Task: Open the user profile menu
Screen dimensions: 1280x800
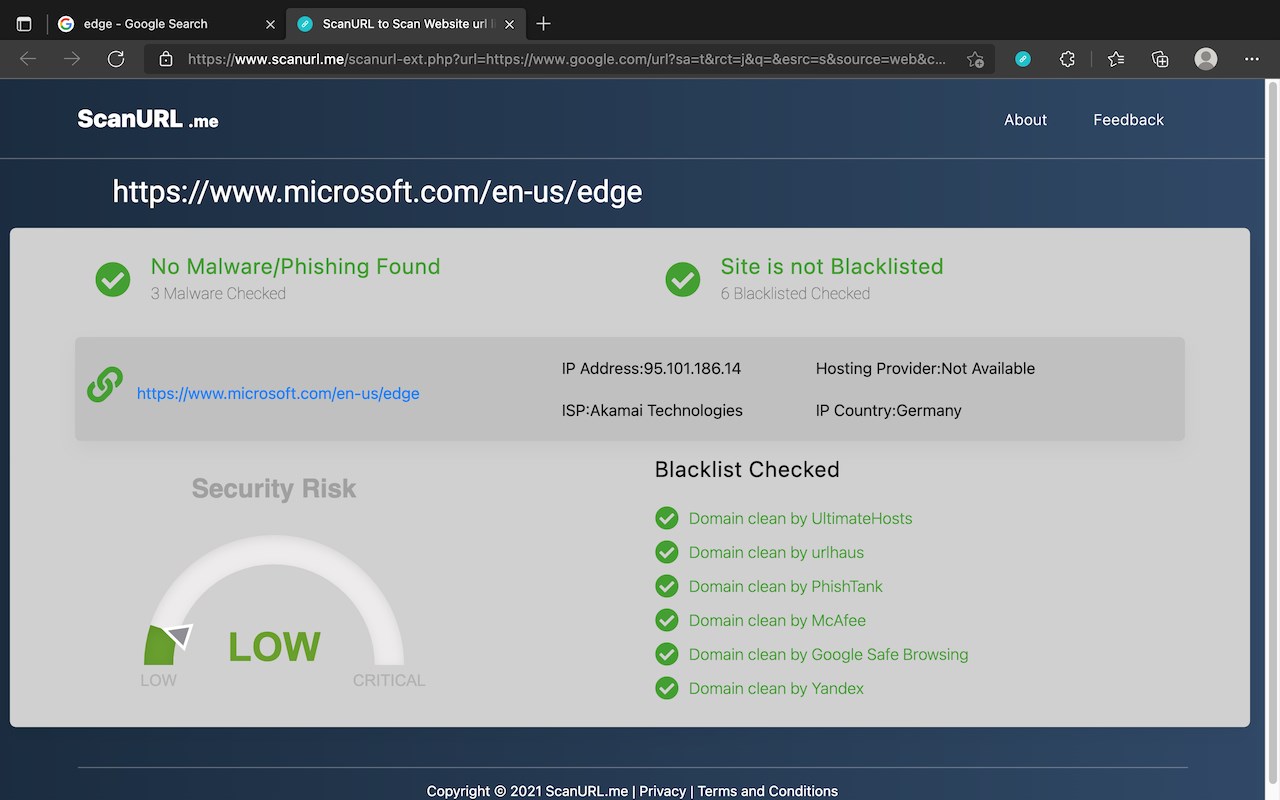Action: 1206,59
